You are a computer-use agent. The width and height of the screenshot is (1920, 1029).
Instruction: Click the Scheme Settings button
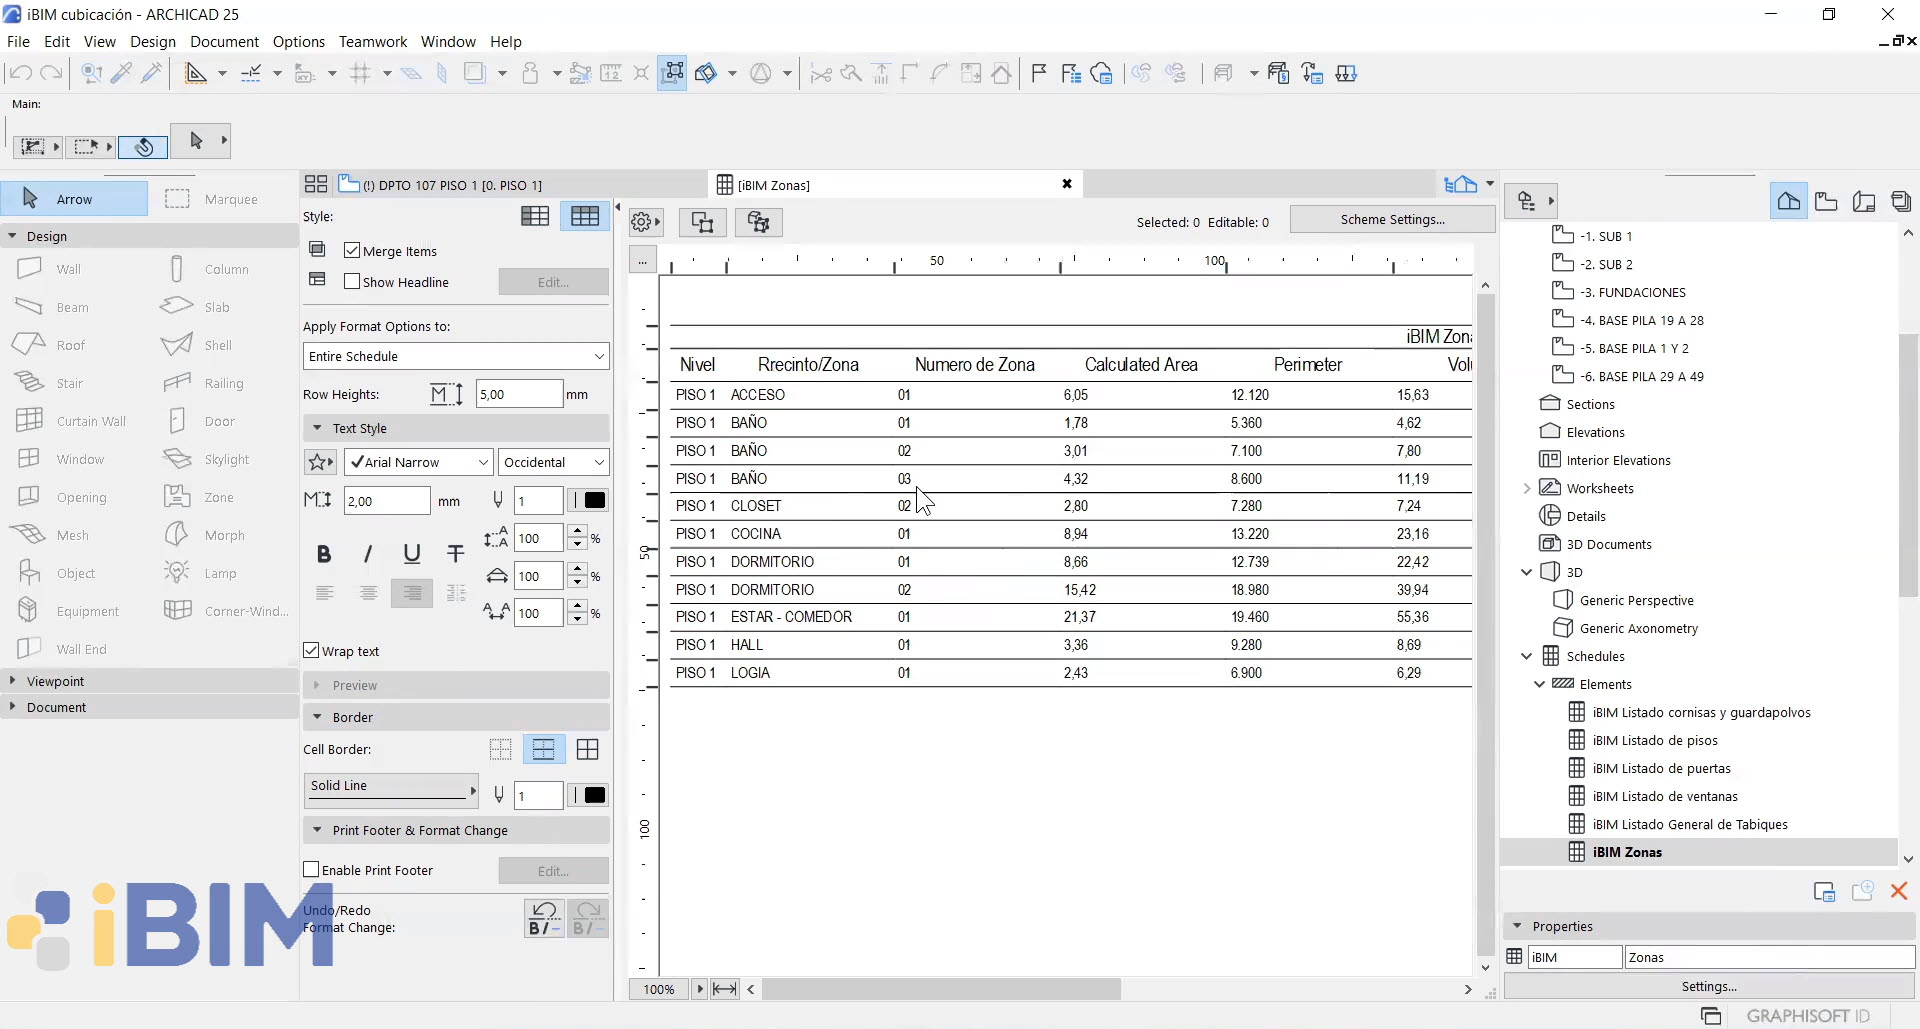(1392, 220)
